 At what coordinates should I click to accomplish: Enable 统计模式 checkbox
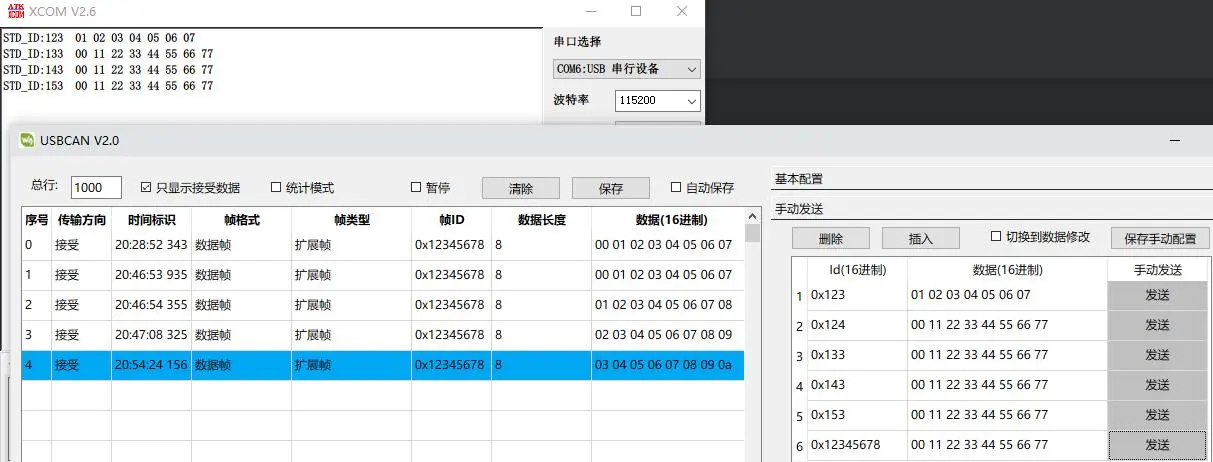pyautogui.click(x=276, y=187)
